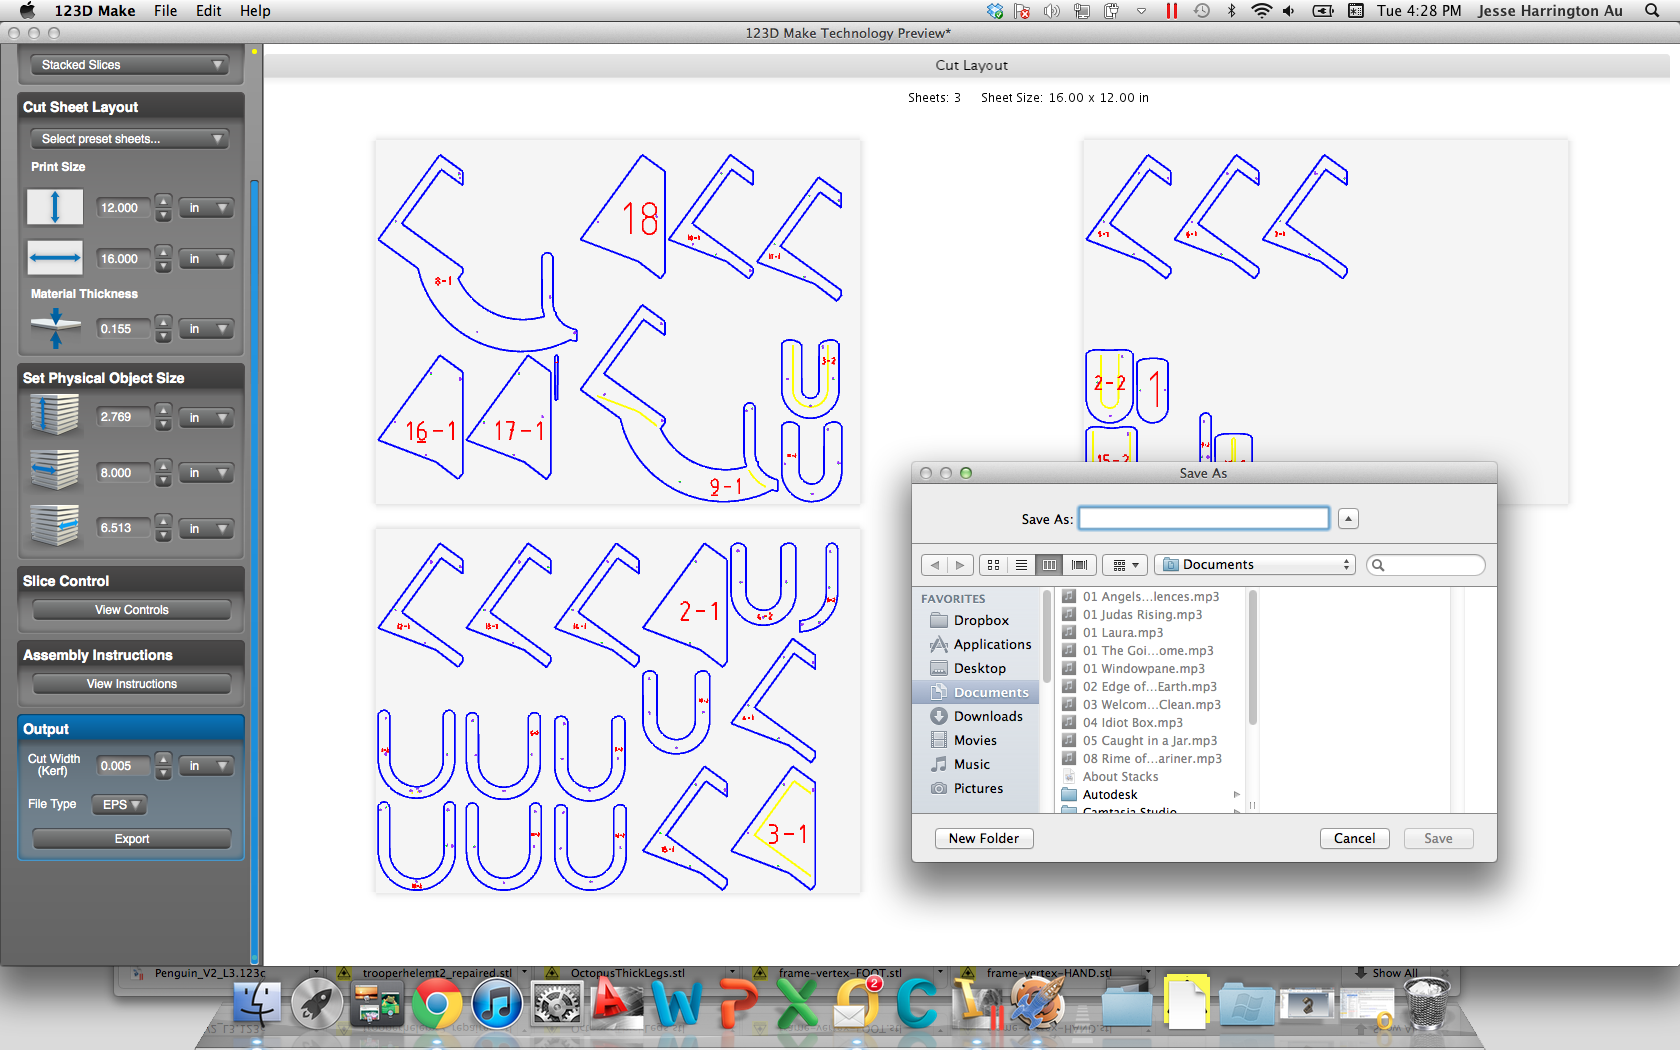Click the Save As filename field
Image resolution: width=1680 pixels, height=1050 pixels.
(1204, 518)
